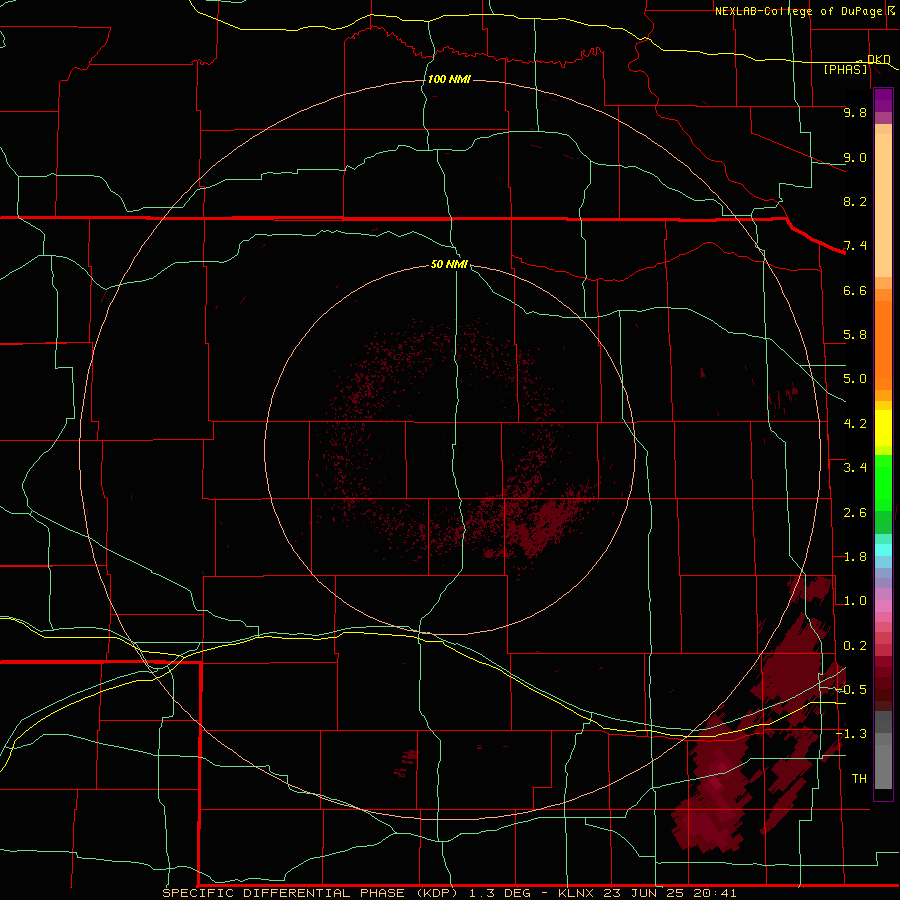900x900 pixels.
Task: Click the -0.5 value on color scale
Action: pos(851,690)
